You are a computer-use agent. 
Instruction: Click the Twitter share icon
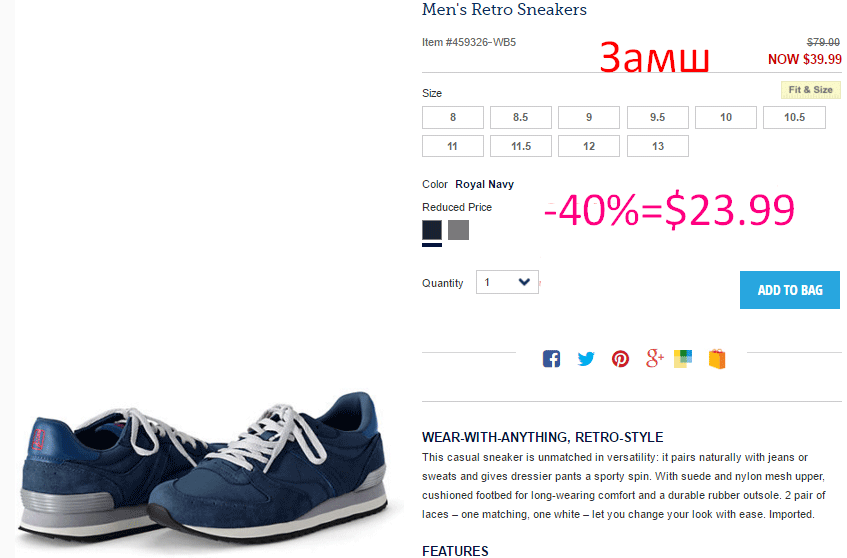tap(586, 359)
